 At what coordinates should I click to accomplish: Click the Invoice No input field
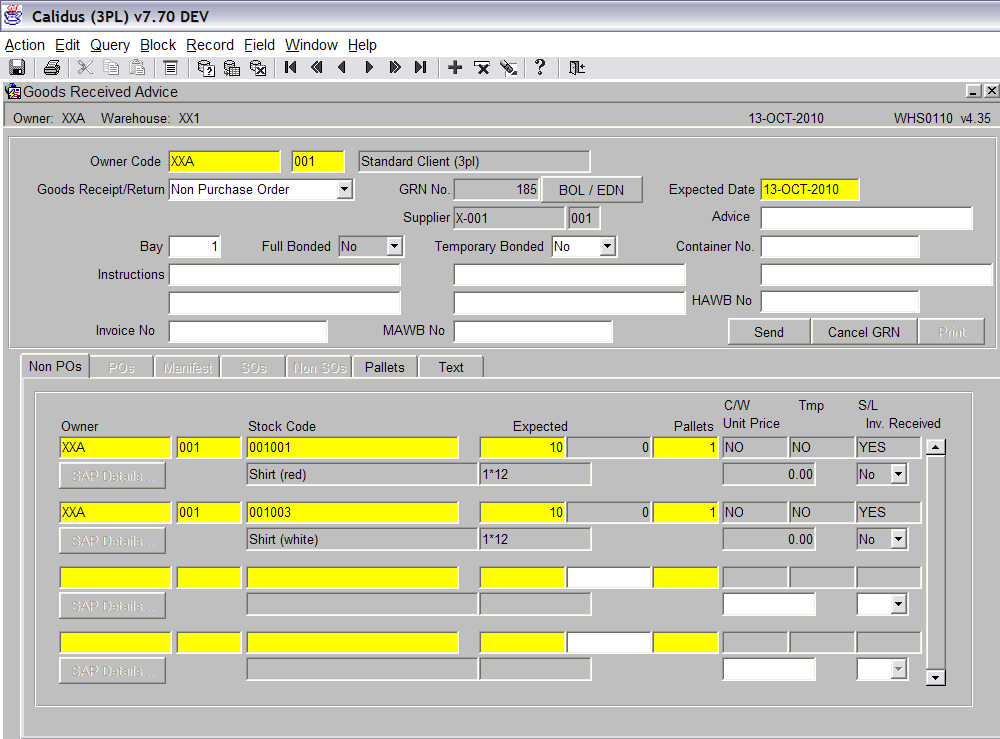tap(248, 332)
